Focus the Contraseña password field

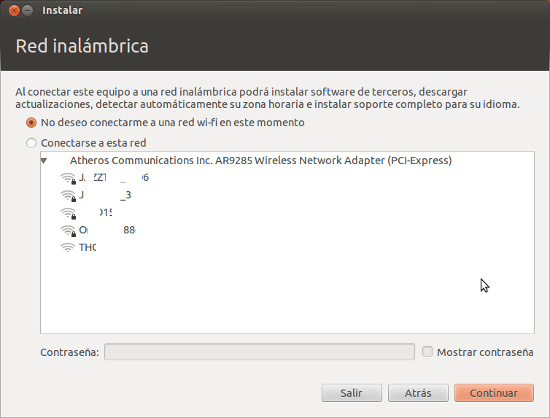point(259,352)
